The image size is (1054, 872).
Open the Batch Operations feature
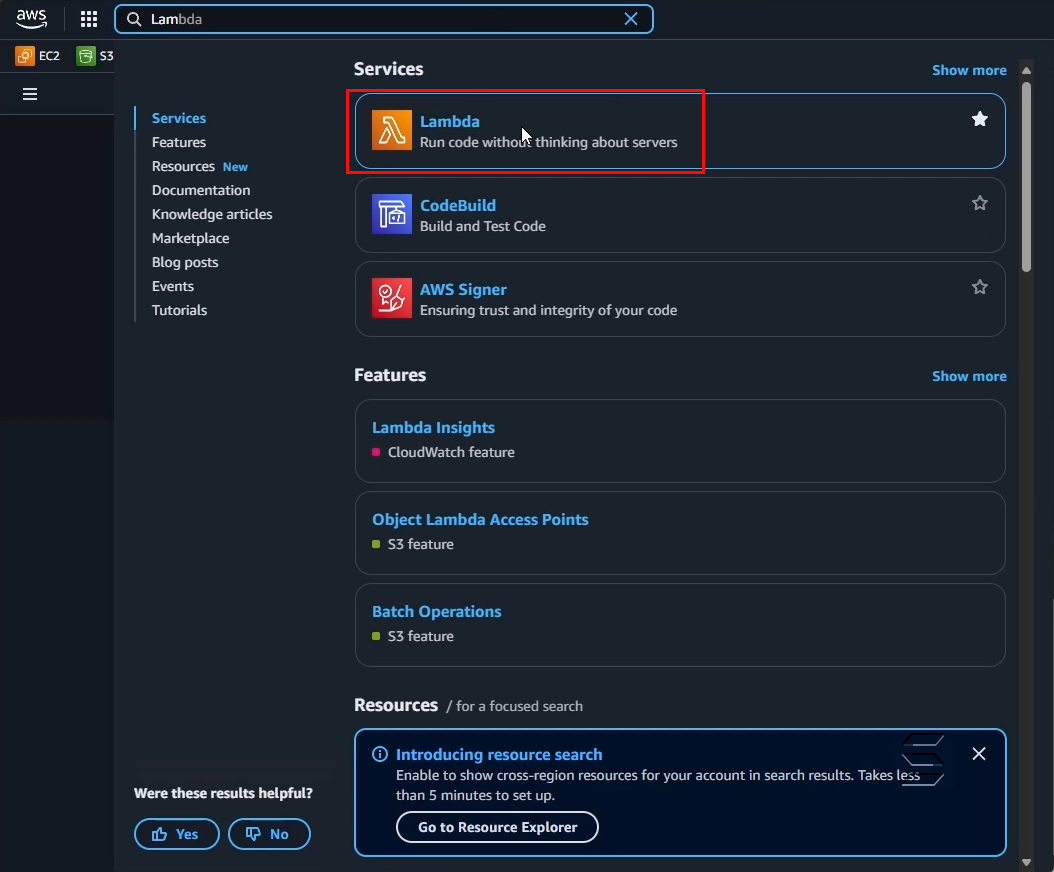tap(437, 612)
